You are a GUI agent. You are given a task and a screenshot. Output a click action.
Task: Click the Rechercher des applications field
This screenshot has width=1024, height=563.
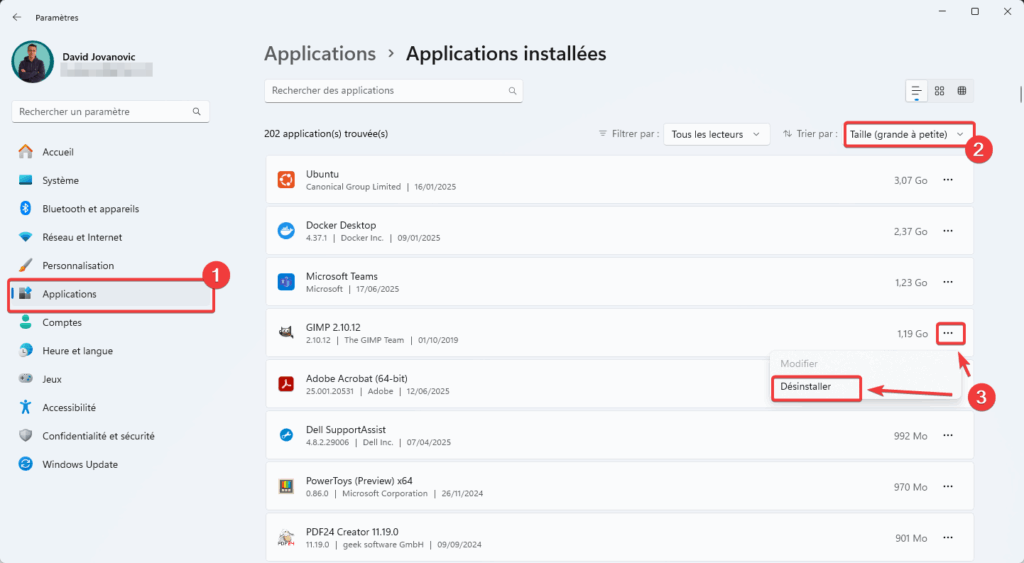393,91
